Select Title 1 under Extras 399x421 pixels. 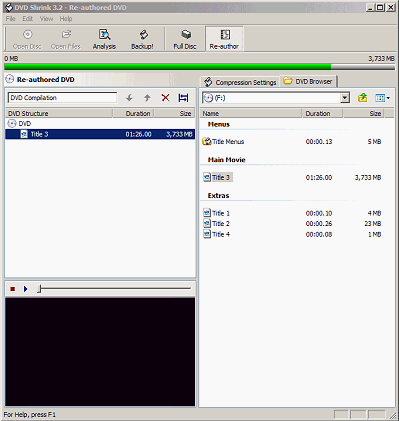[221, 213]
